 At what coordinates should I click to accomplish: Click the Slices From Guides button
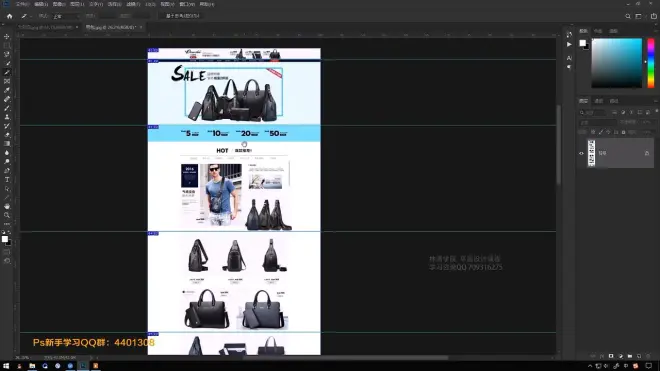point(183,16)
